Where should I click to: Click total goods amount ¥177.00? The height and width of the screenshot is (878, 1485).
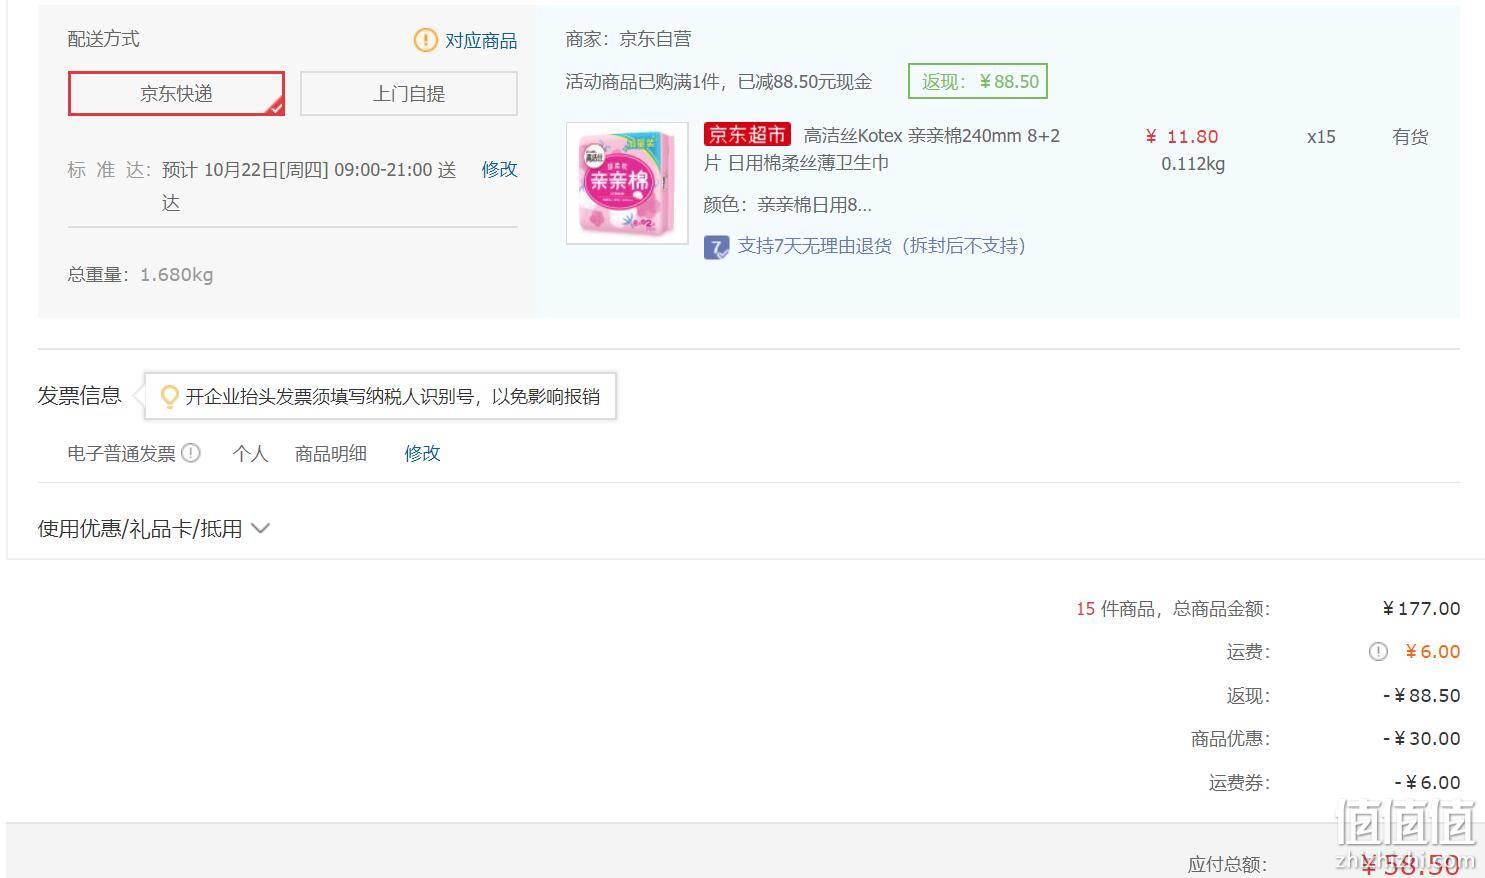[1421, 608]
